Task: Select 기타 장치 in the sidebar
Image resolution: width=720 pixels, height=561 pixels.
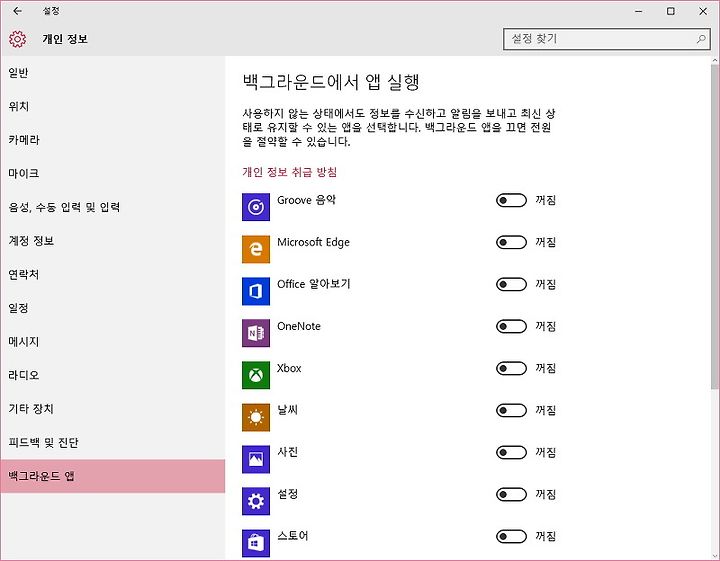Action: click(112, 409)
